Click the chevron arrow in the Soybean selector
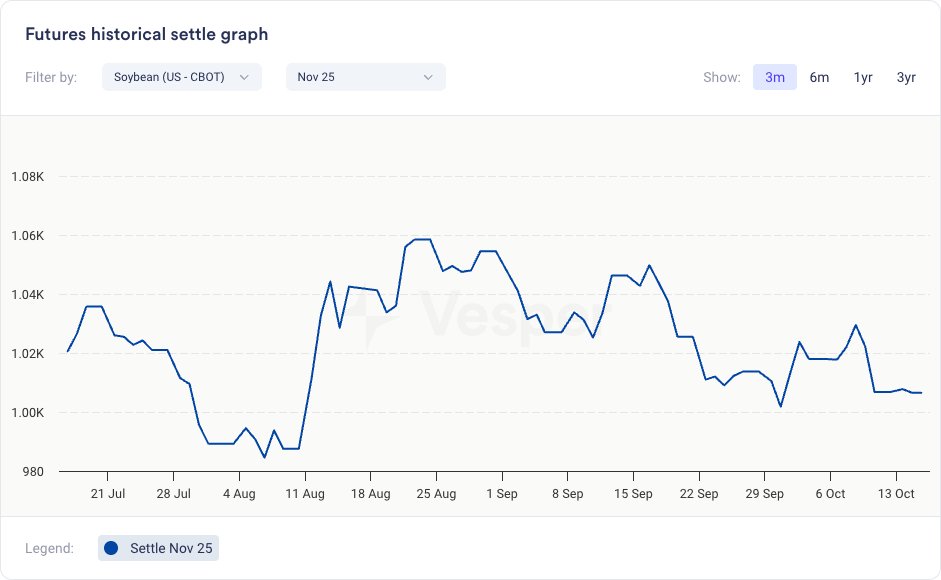The width and height of the screenshot is (941, 580). (x=244, y=77)
